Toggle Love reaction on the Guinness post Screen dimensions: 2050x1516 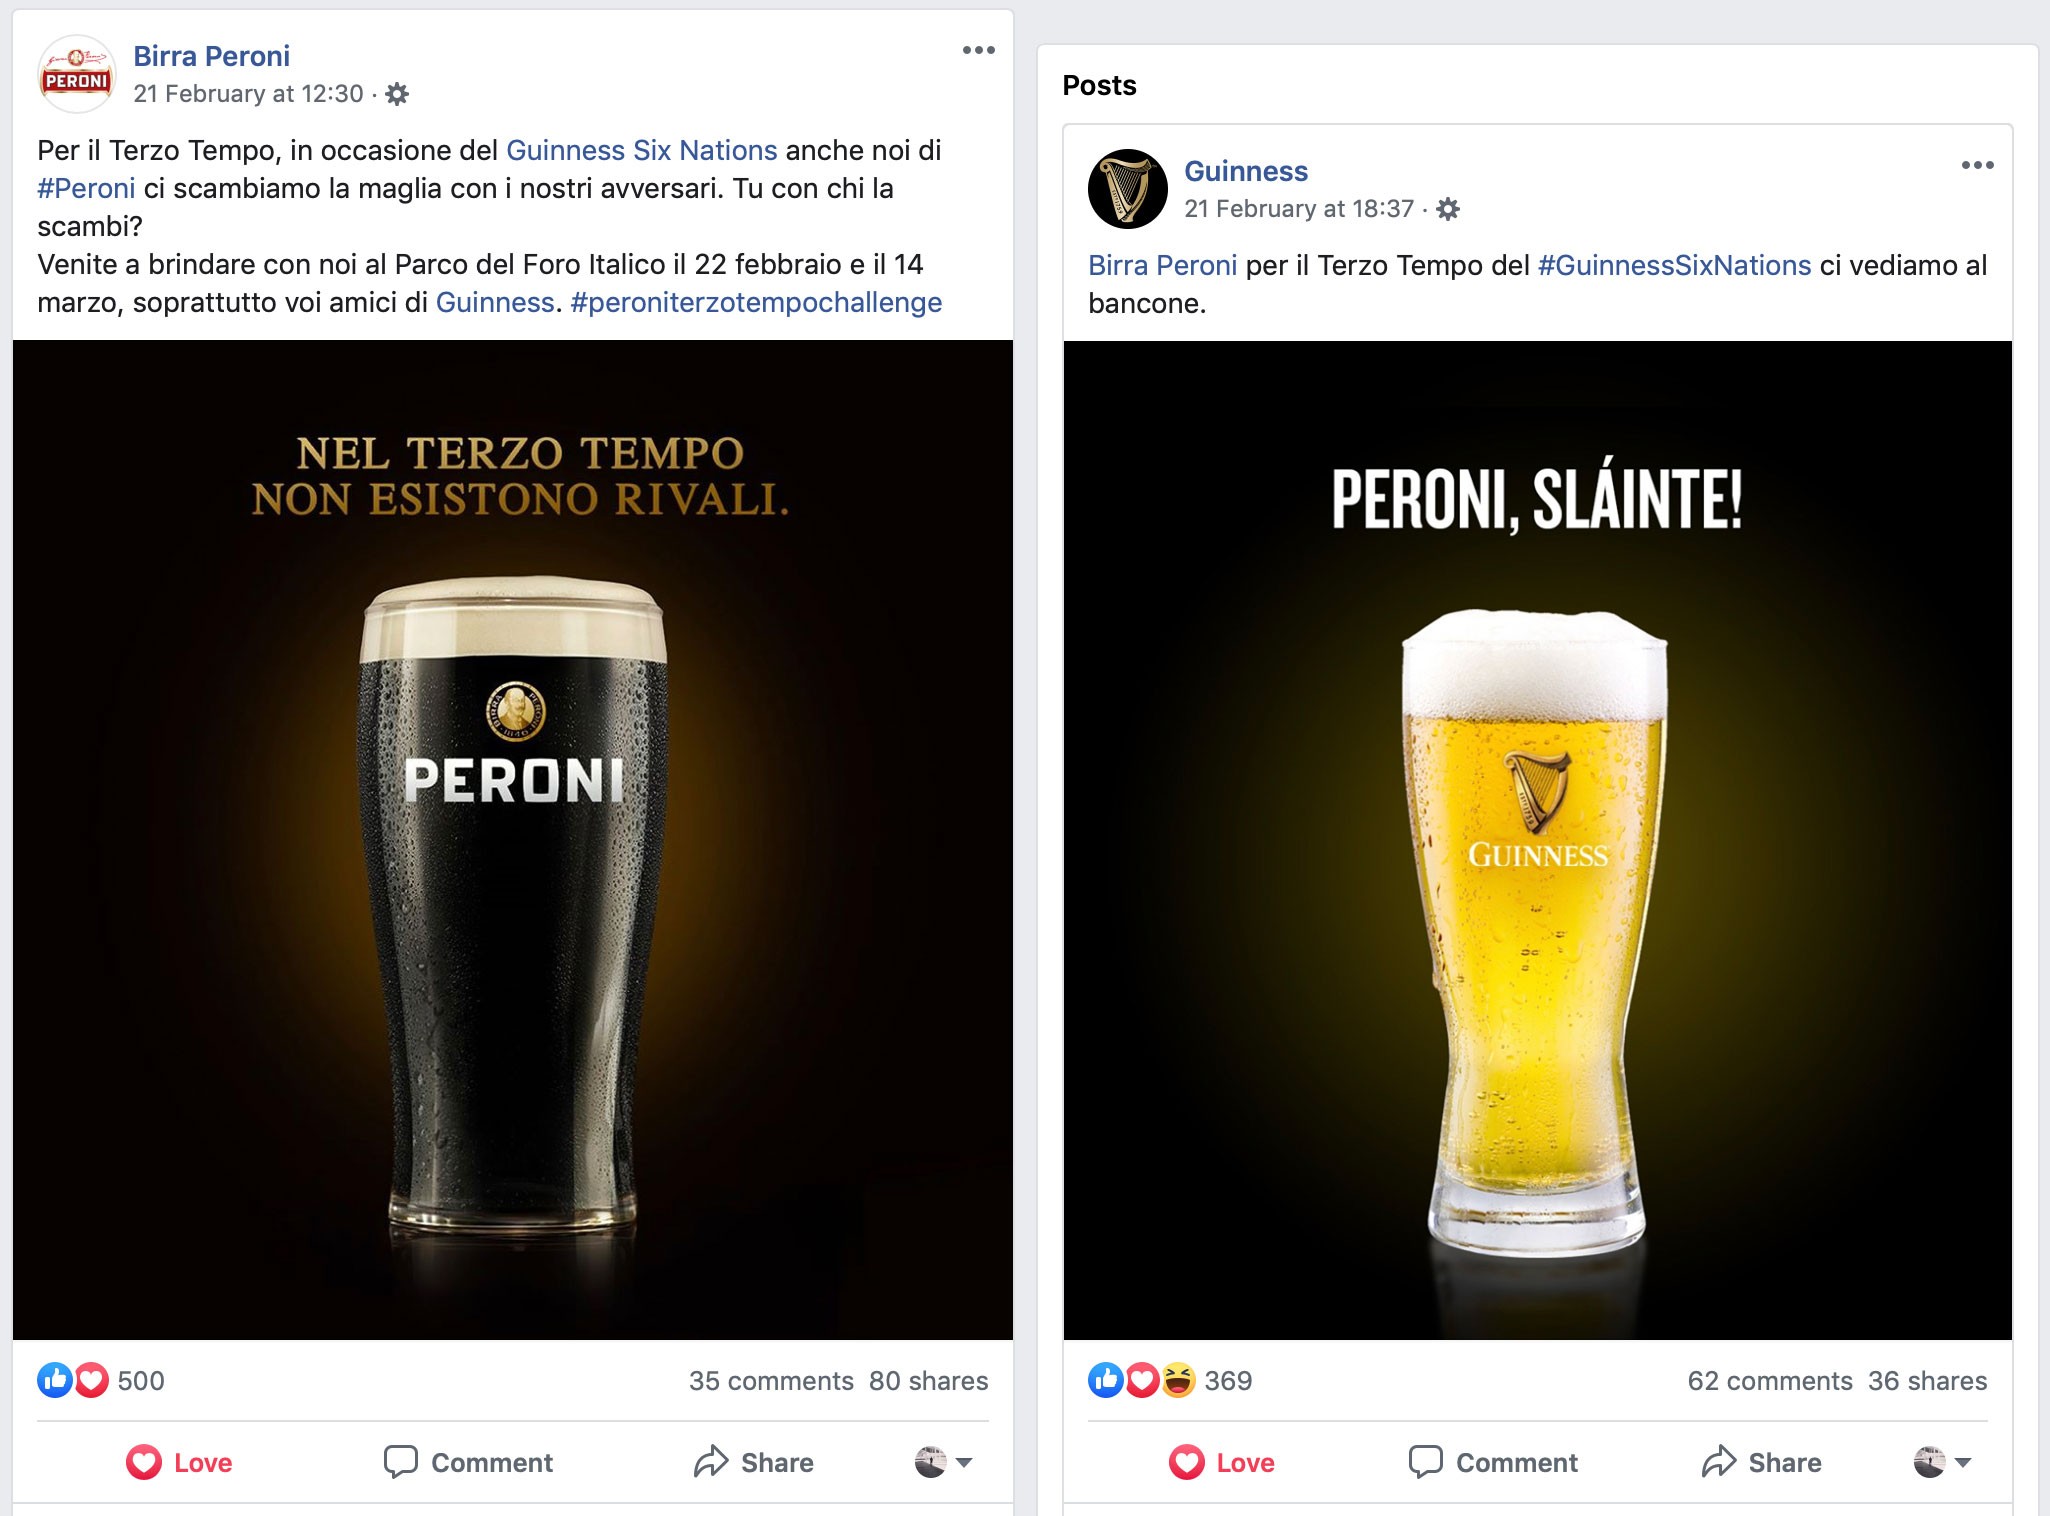(x=1222, y=1462)
